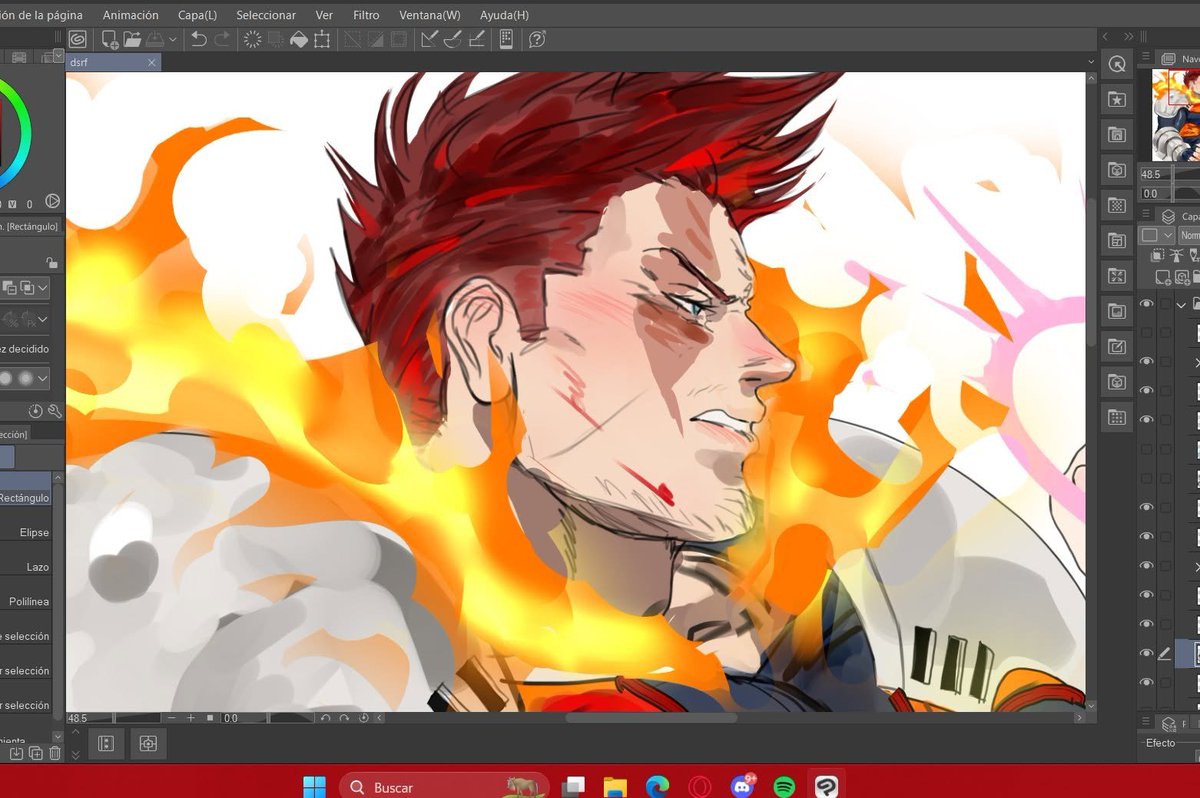Click the Clear (delete) dotted-circle icon

coord(252,39)
